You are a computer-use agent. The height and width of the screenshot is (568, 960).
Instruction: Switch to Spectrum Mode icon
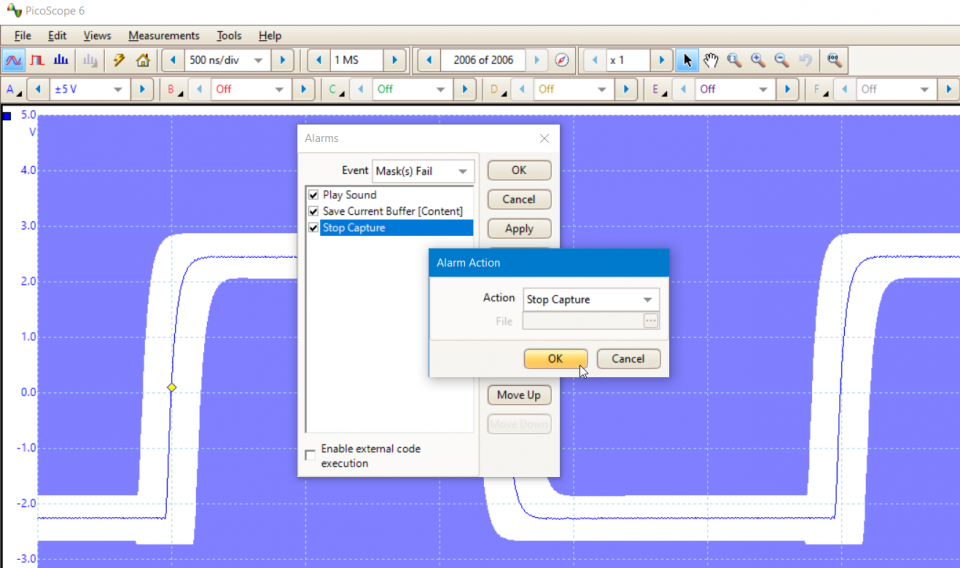click(62, 60)
